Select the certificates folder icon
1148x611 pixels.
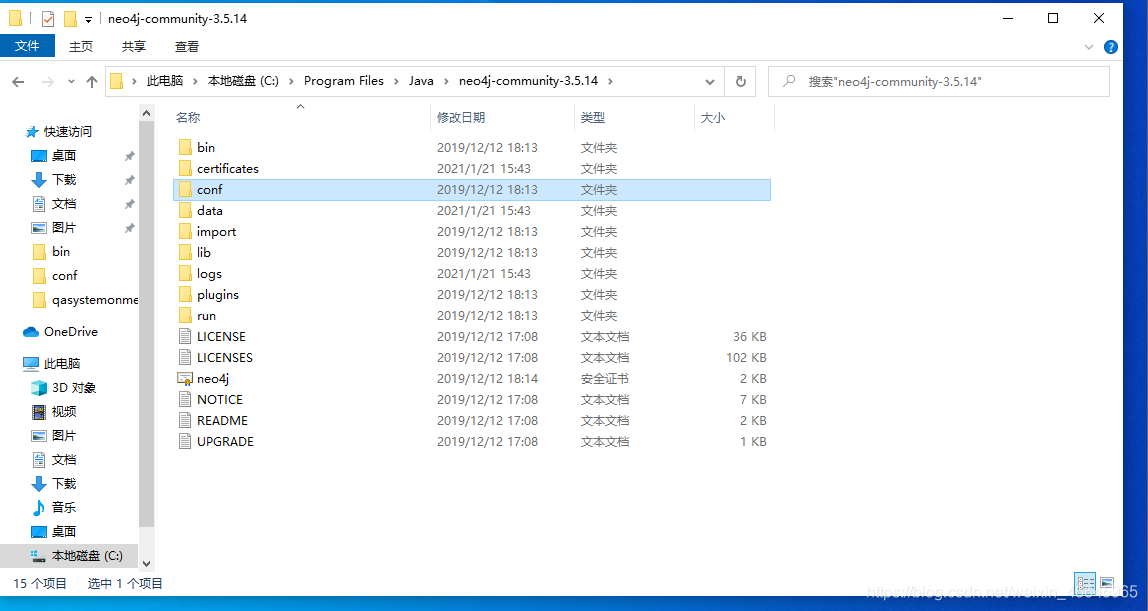click(185, 168)
